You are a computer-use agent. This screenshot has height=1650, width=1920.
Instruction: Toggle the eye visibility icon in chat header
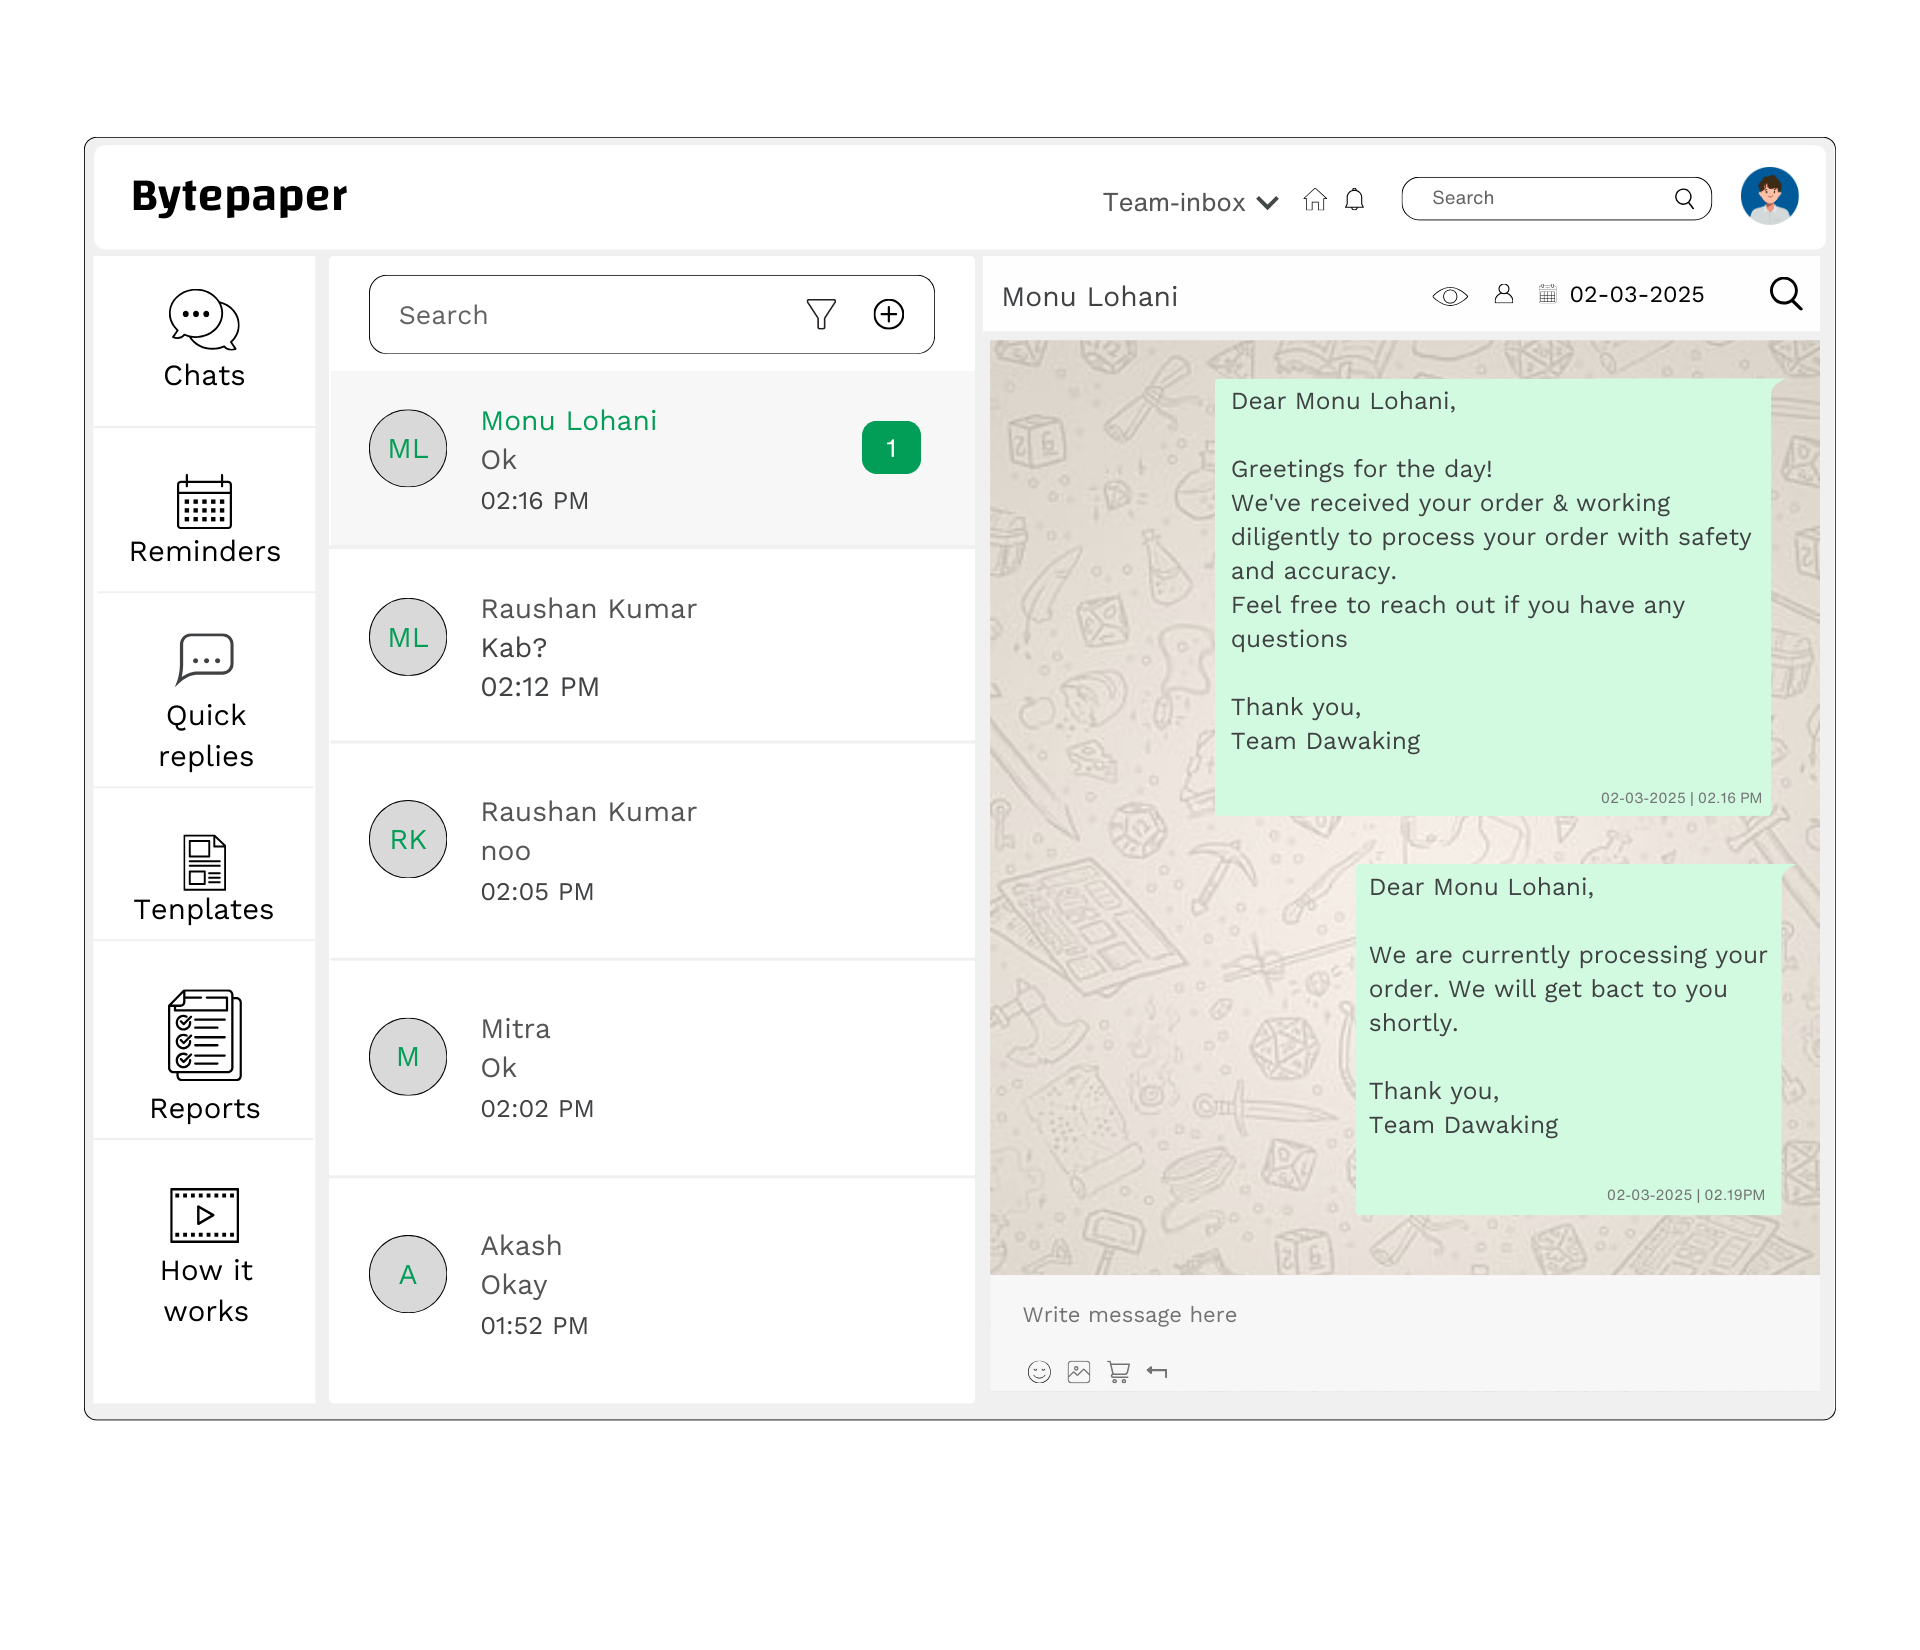click(1450, 296)
